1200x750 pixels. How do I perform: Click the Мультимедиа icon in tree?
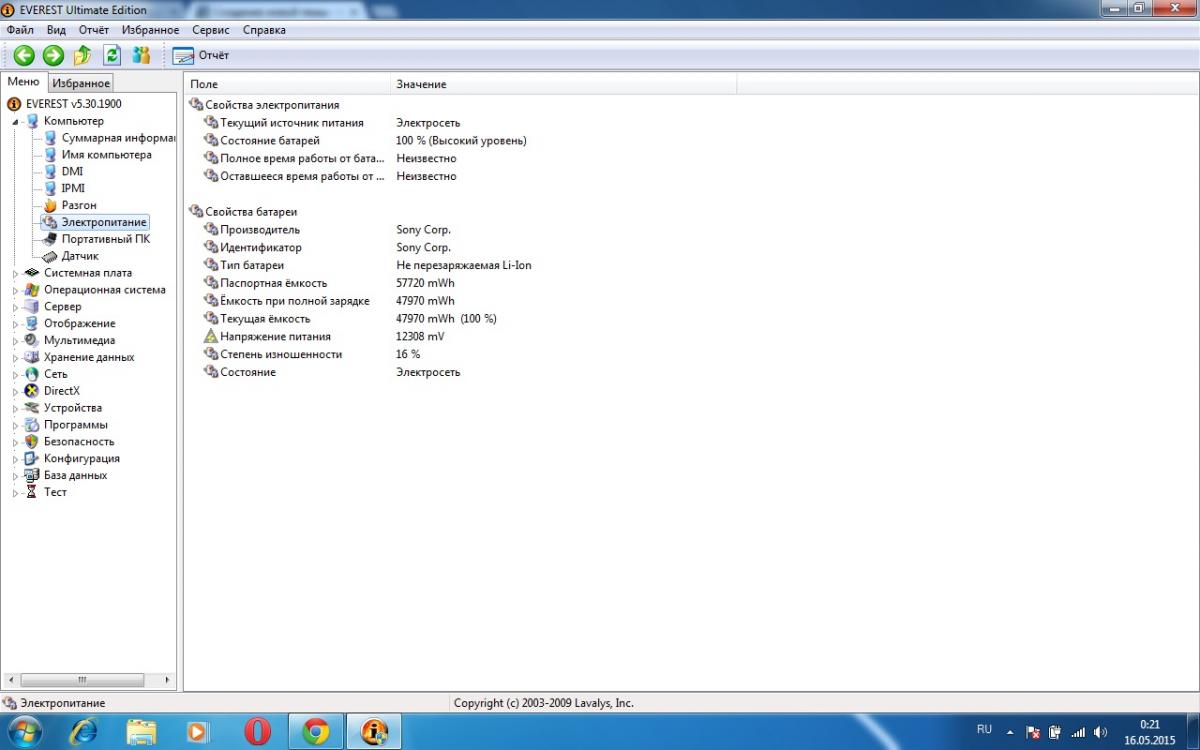(32, 340)
